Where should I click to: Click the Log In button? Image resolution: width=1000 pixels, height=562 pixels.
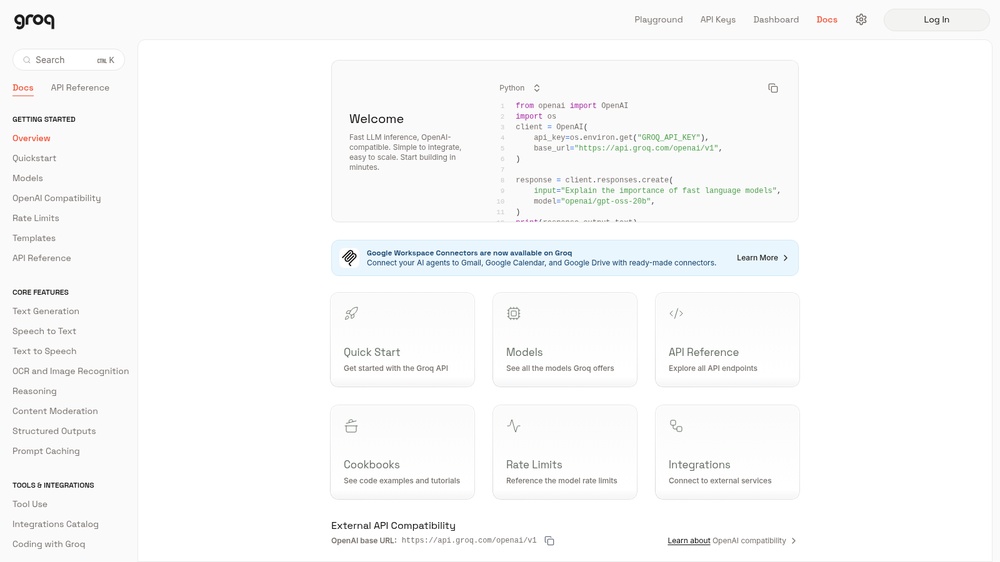[x=936, y=20]
